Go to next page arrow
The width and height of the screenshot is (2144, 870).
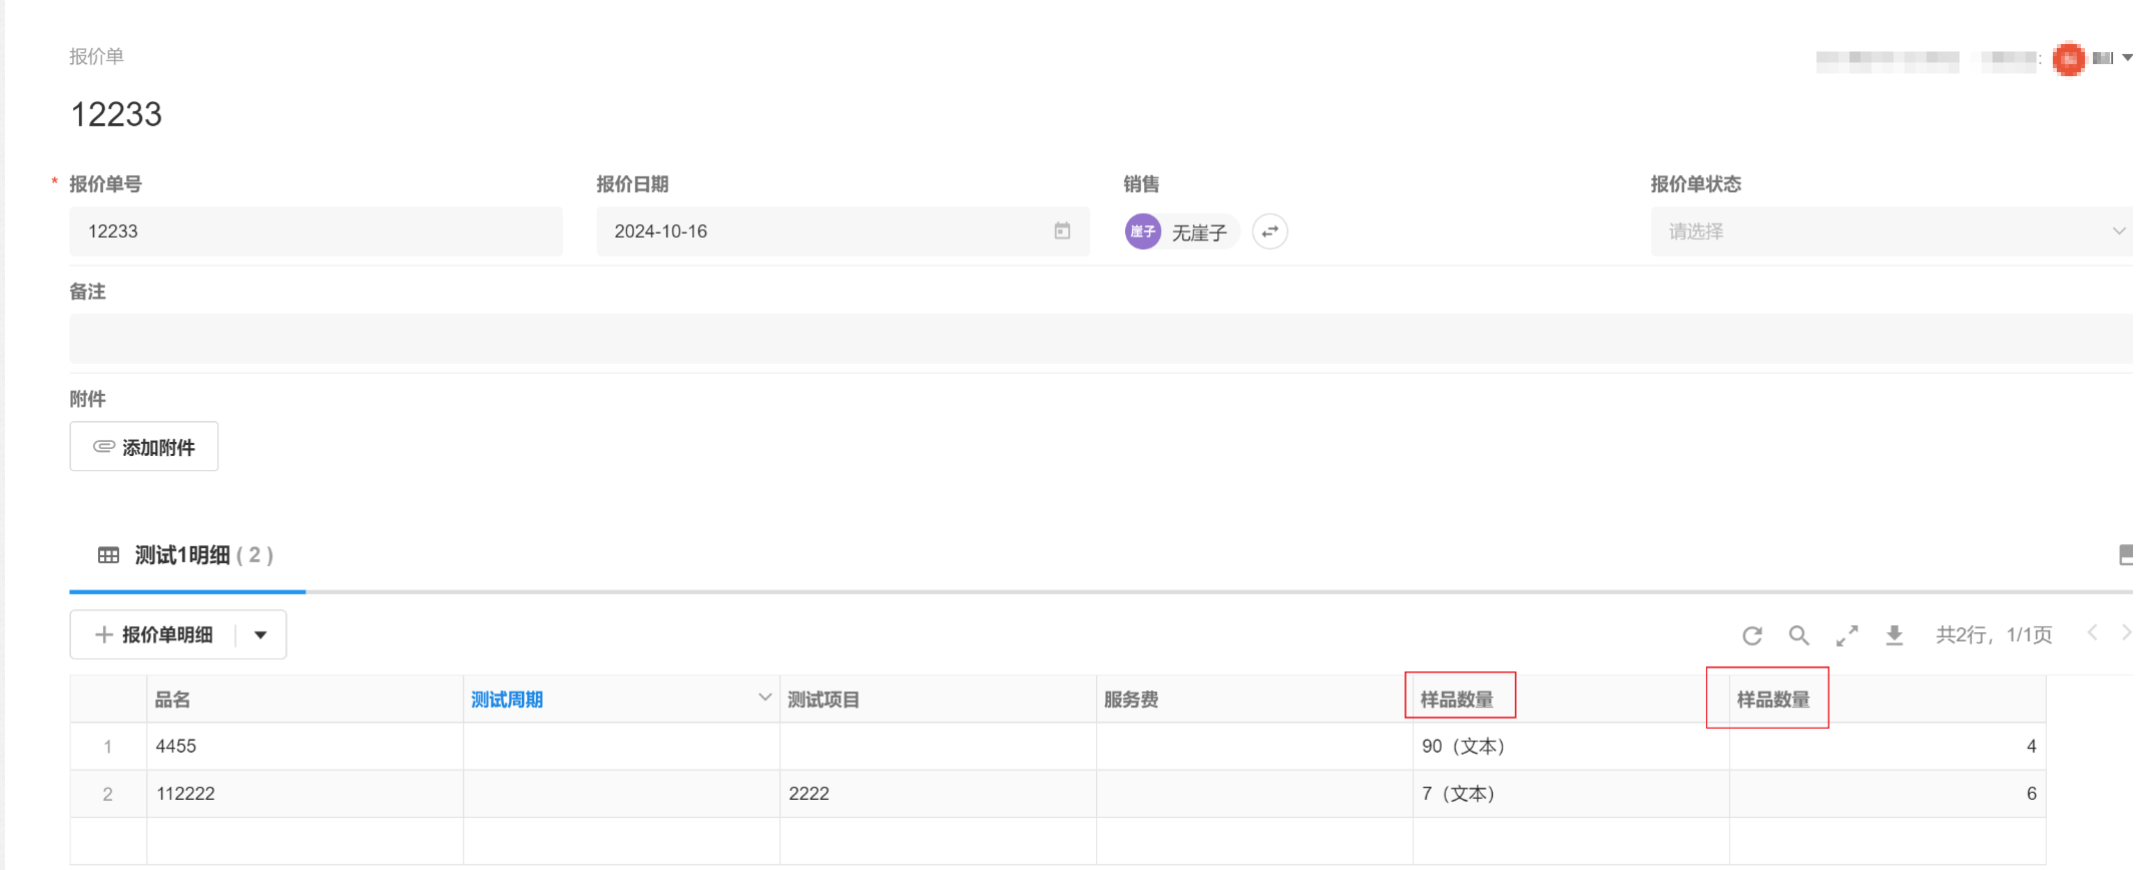[x=2126, y=633]
